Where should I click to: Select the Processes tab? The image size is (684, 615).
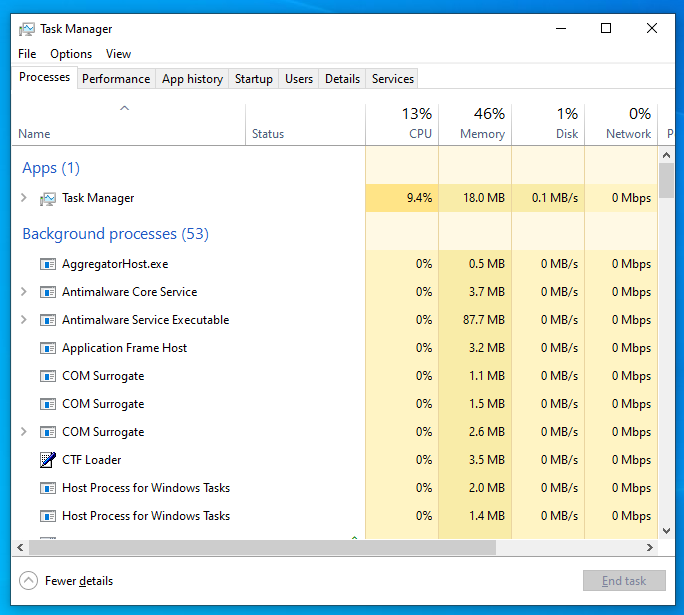point(44,77)
